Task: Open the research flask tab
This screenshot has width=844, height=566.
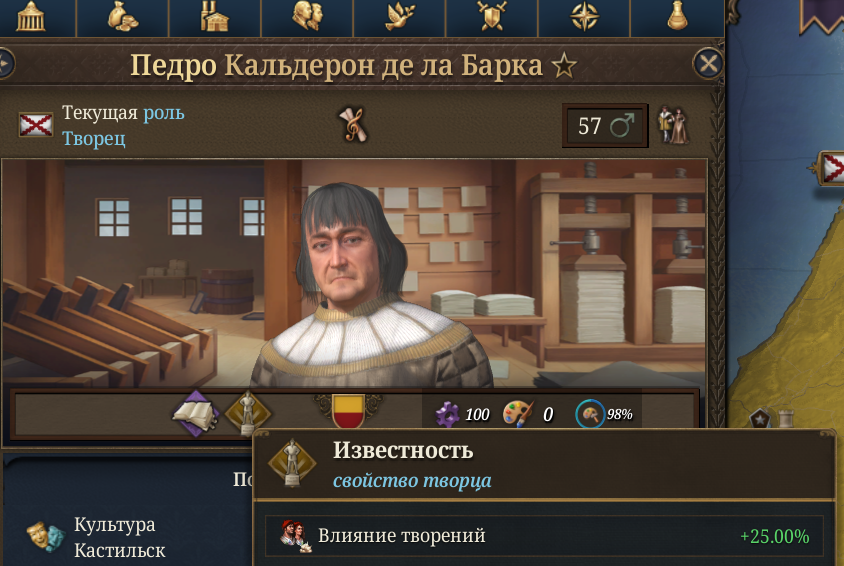Action: 677,16
